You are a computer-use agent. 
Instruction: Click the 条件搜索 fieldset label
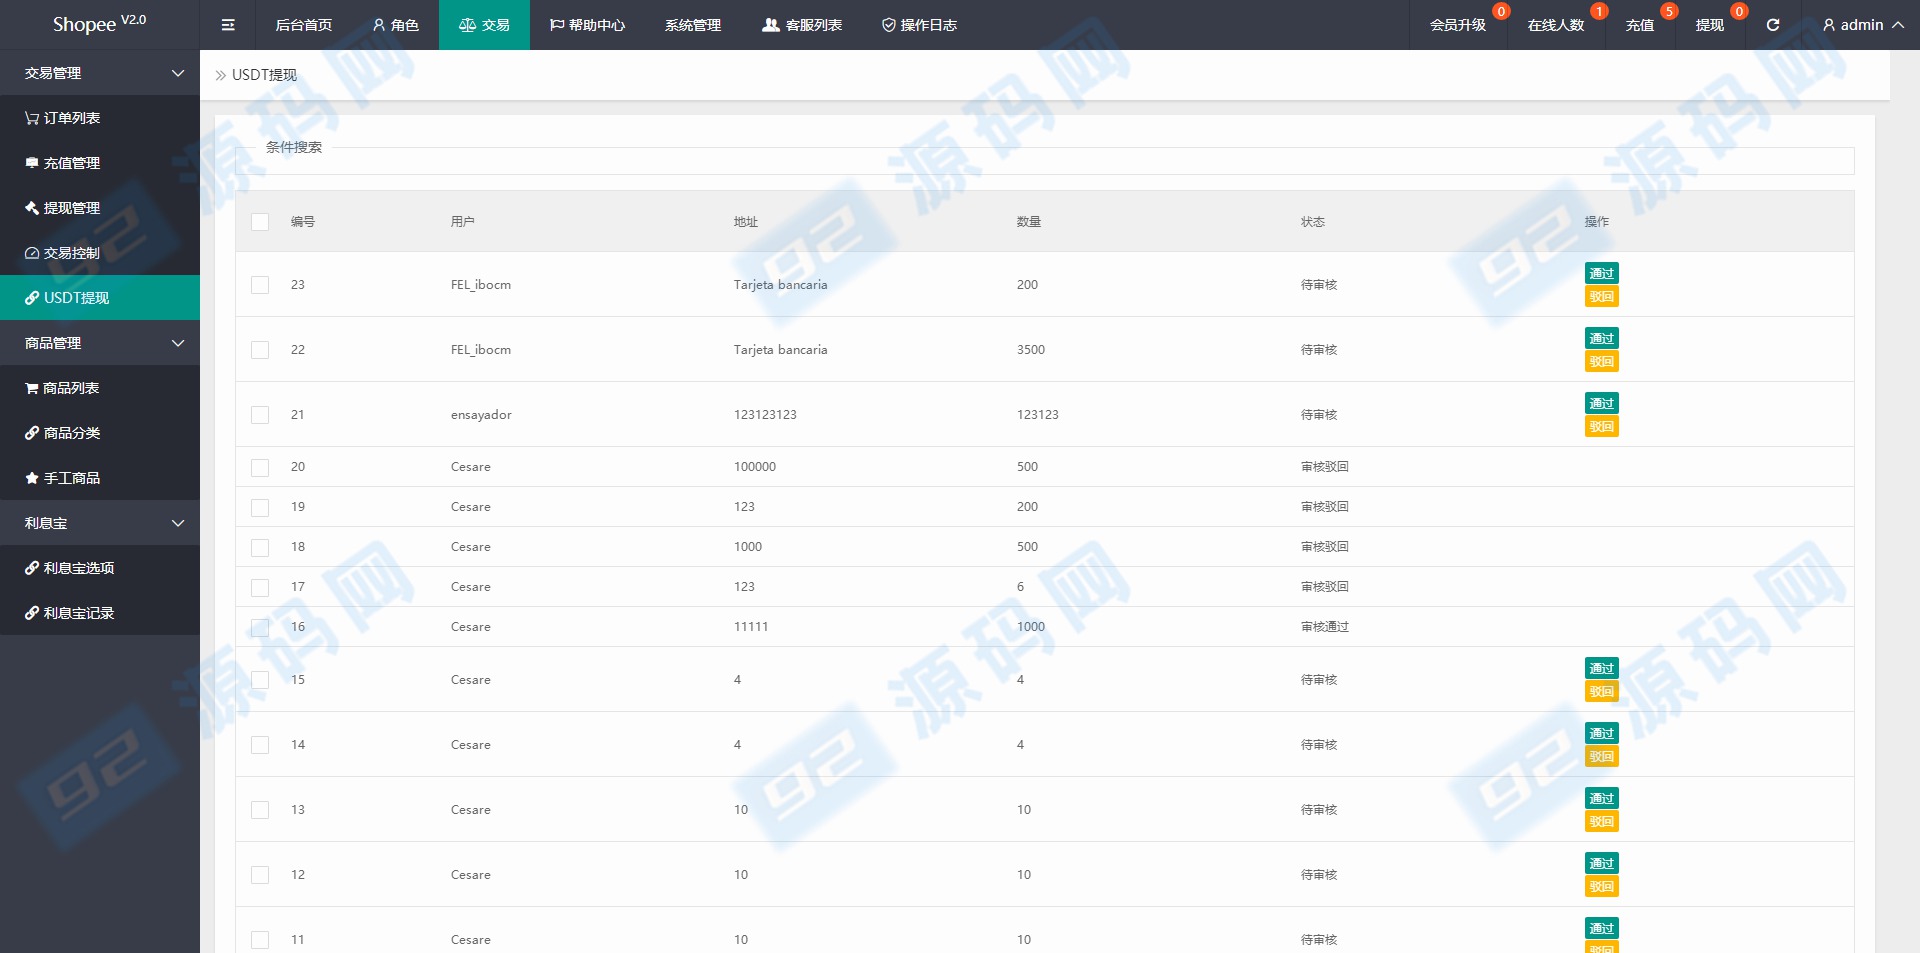pyautogui.click(x=294, y=147)
